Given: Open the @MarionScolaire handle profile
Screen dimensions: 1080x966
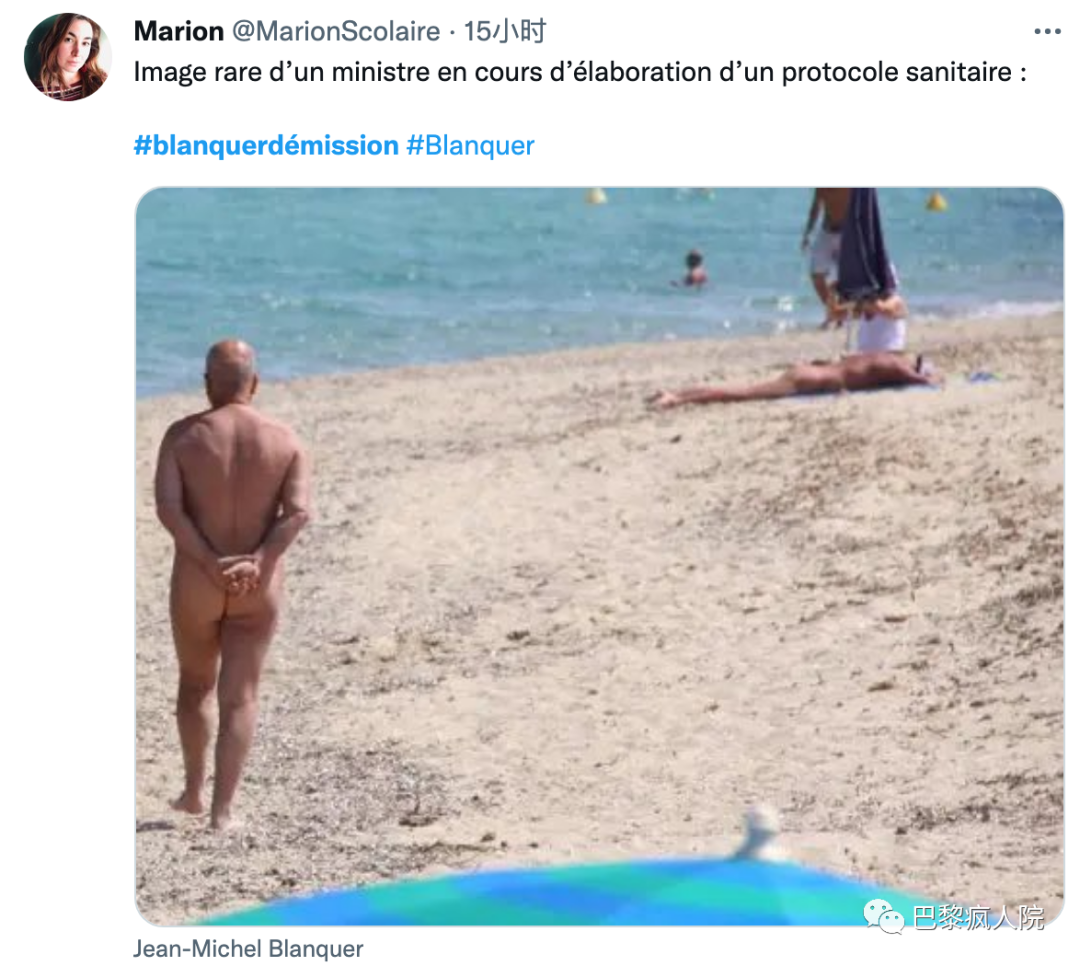Looking at the screenshot, I should click(x=335, y=31).
